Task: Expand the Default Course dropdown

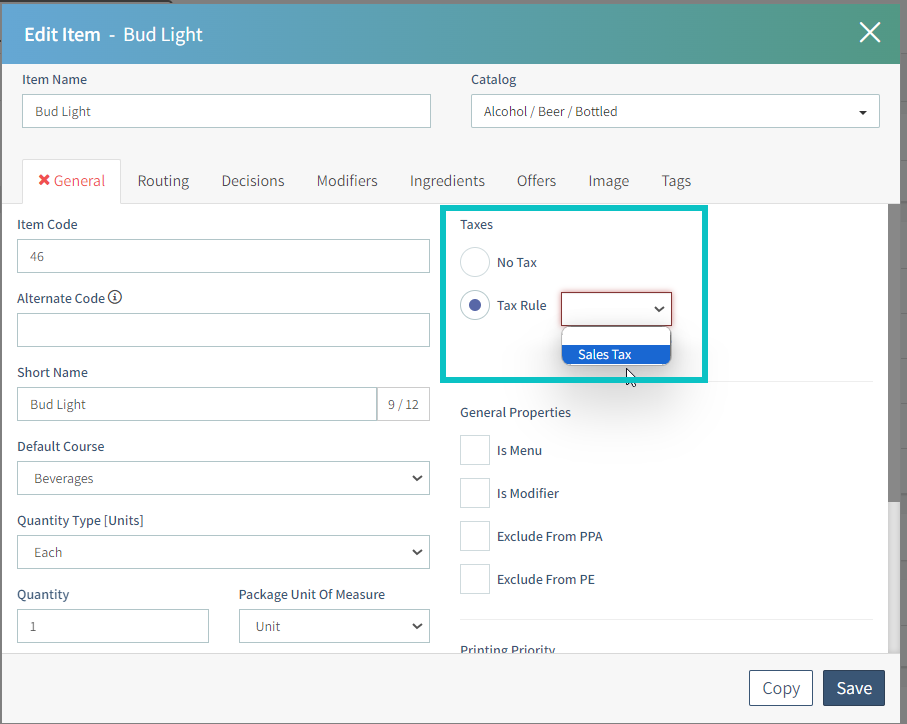Action: (x=223, y=479)
